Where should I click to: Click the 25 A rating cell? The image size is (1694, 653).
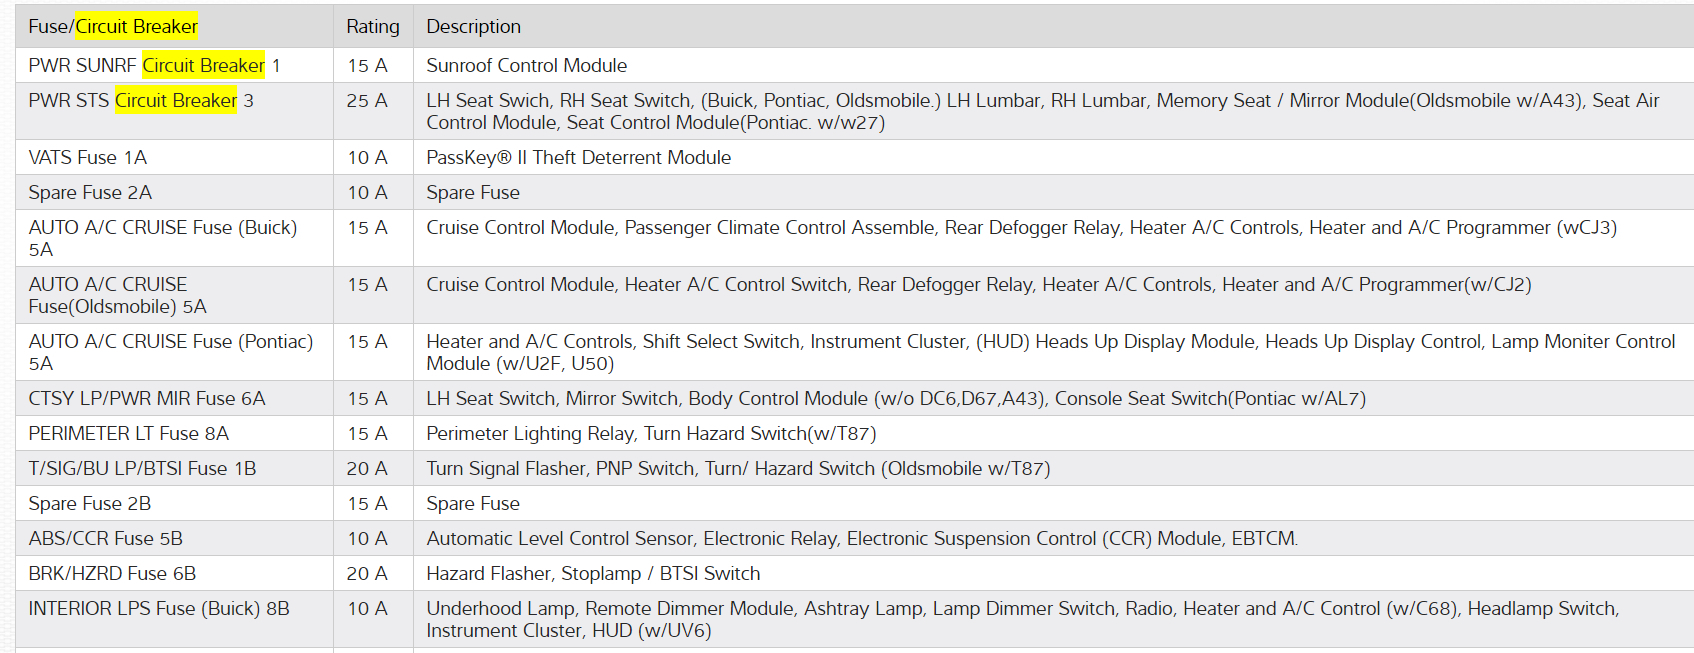367,101
